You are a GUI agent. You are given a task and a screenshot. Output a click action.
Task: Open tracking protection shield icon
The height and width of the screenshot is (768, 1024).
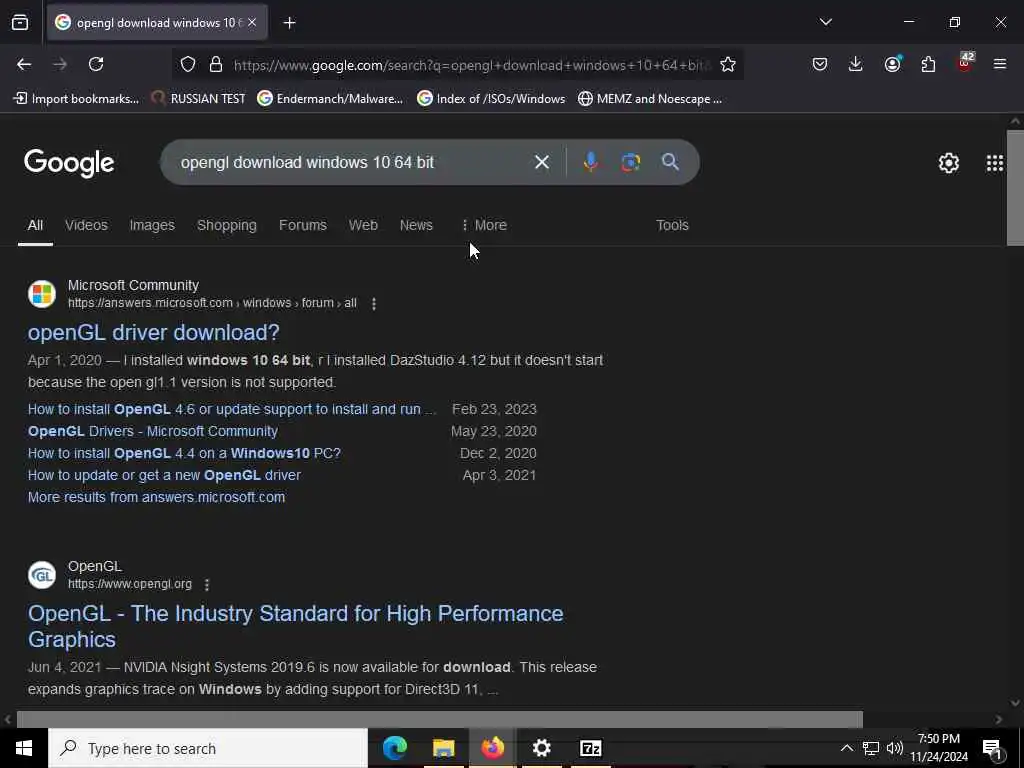click(188, 65)
